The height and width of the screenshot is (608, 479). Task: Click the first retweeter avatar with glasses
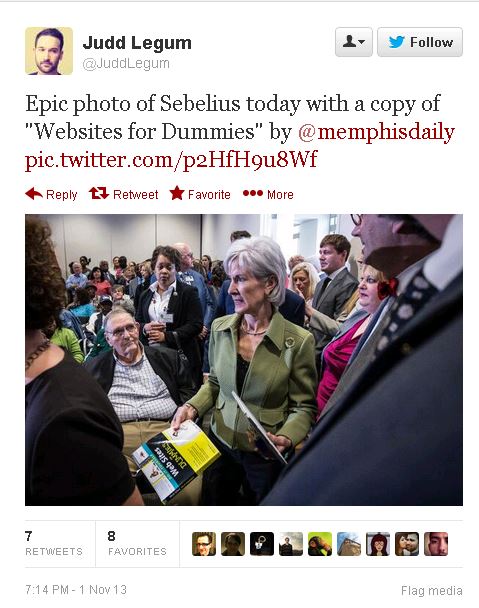tap(204, 544)
